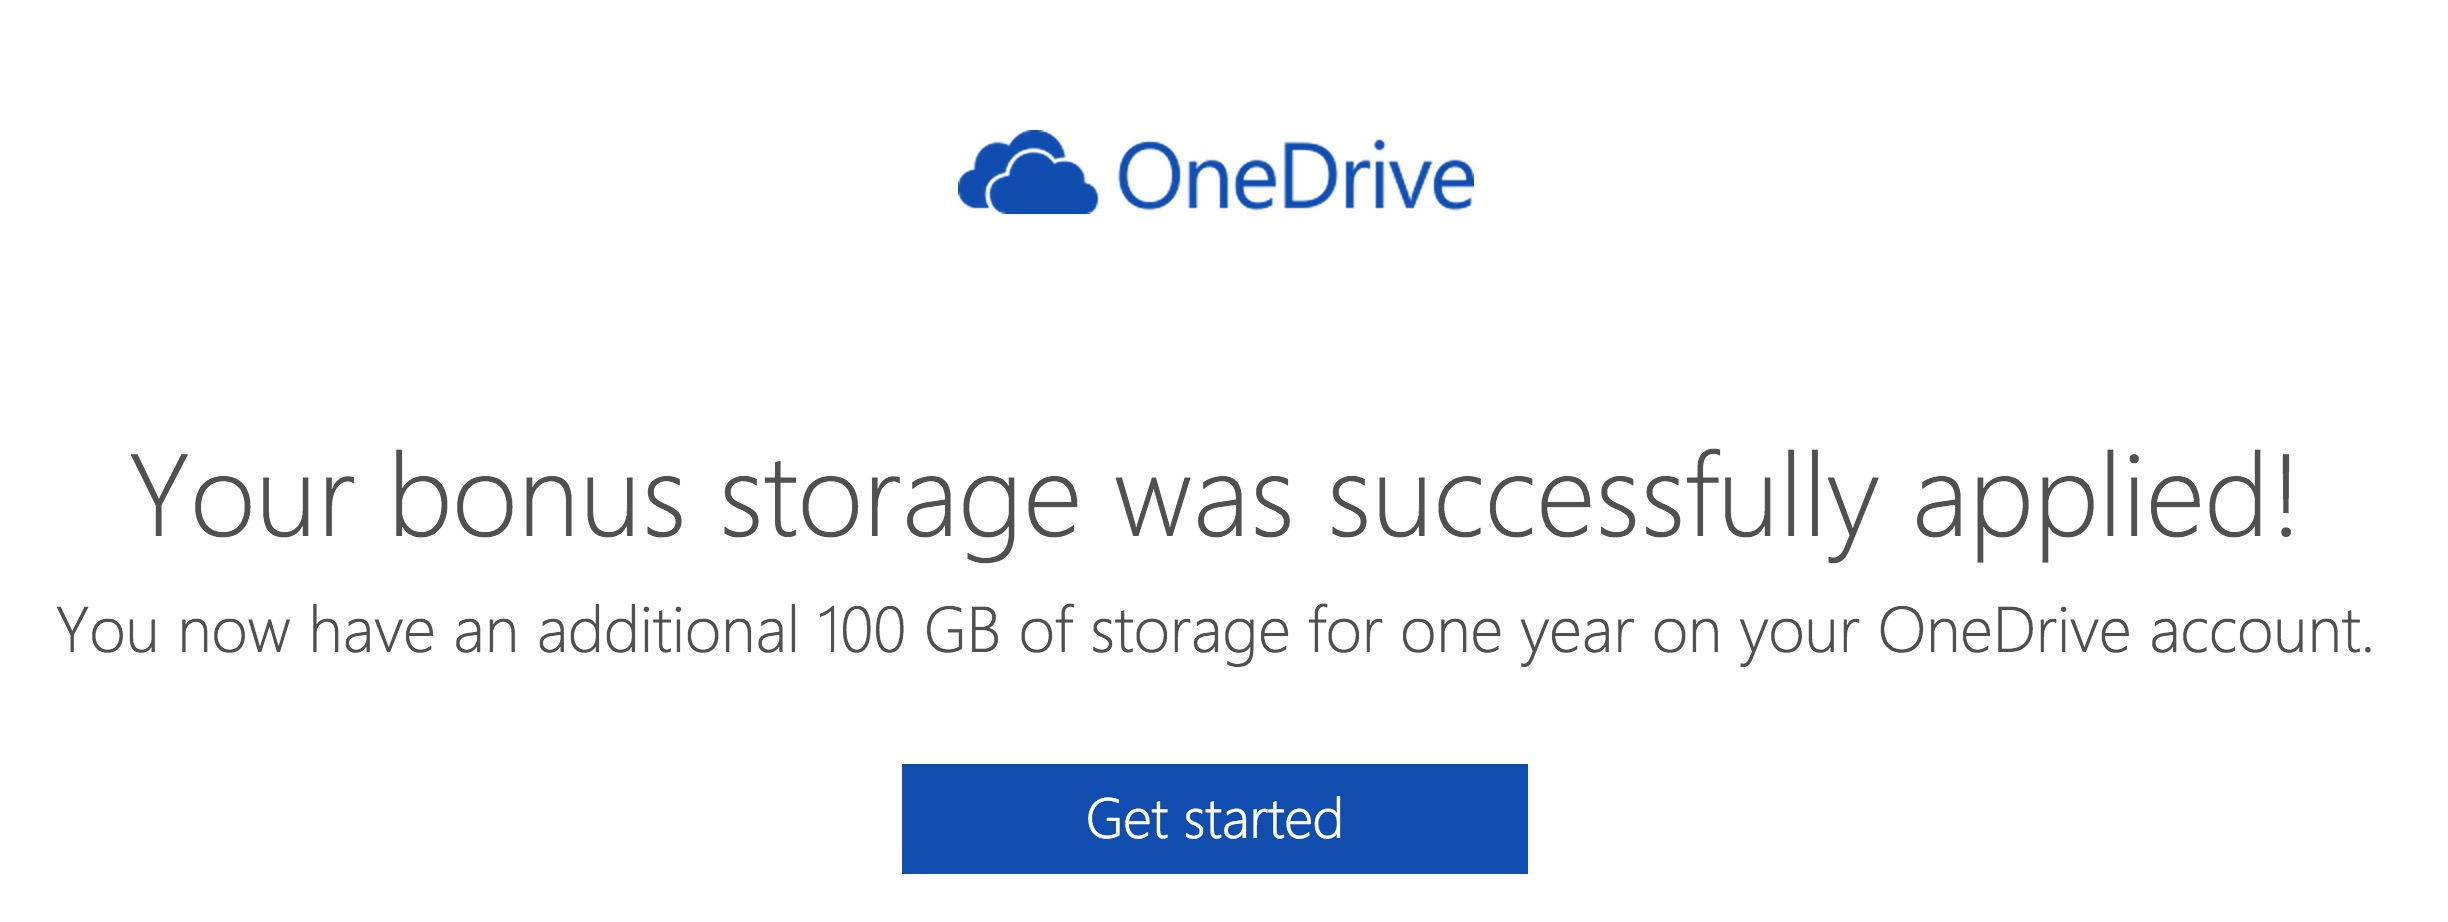
Task: Select the OneDrive wordmark beside the cloud
Action: pyautogui.click(x=1295, y=176)
